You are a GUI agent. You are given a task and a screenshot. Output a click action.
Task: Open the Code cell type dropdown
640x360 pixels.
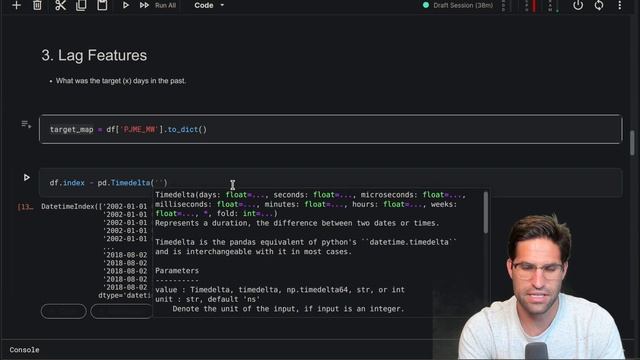[x=209, y=5]
